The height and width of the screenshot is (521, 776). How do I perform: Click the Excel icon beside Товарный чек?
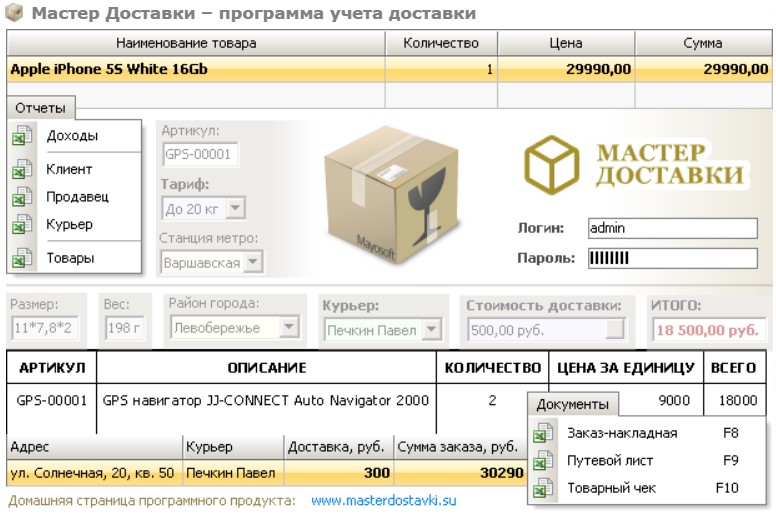(543, 488)
